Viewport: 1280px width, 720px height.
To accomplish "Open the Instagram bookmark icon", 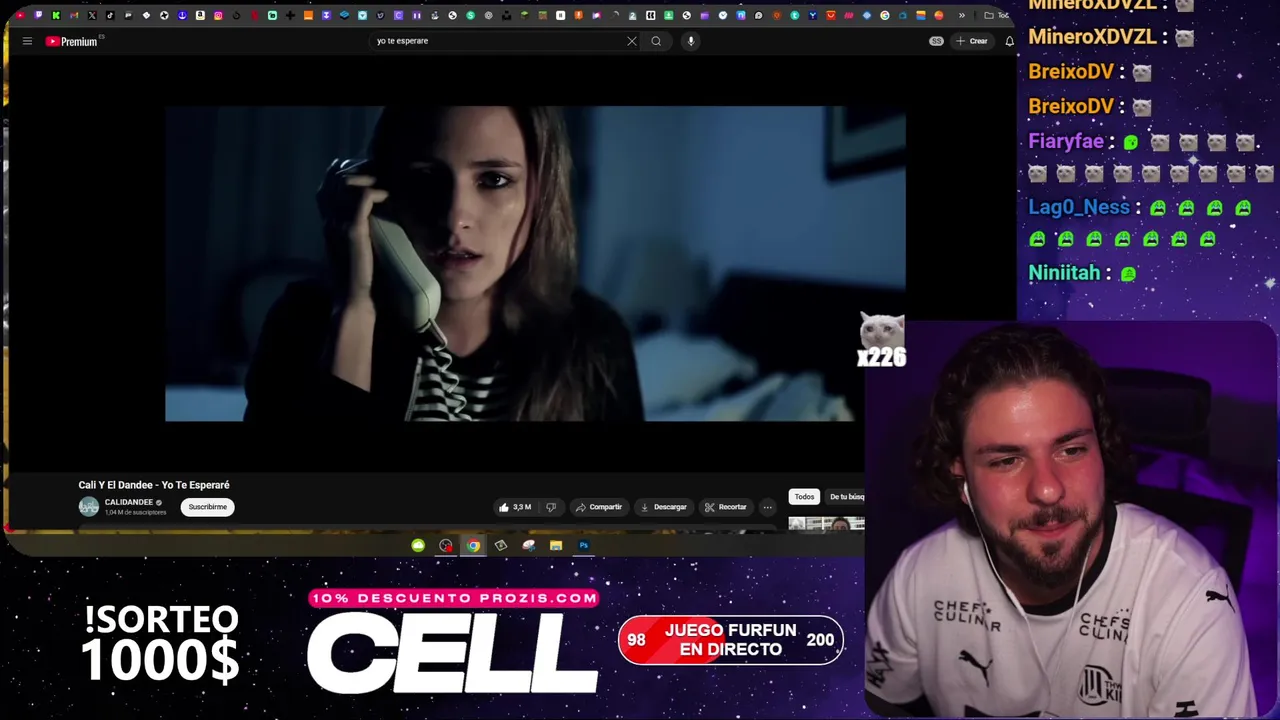I will pos(218,15).
